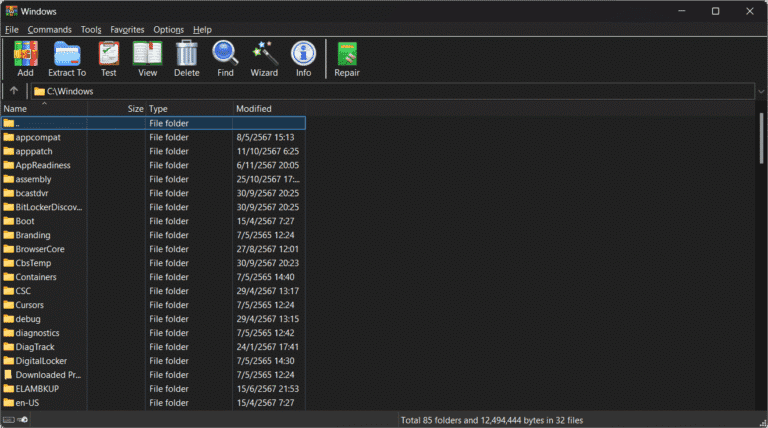Open the Options menu
Viewport: 768px width, 428px height.
click(x=168, y=30)
